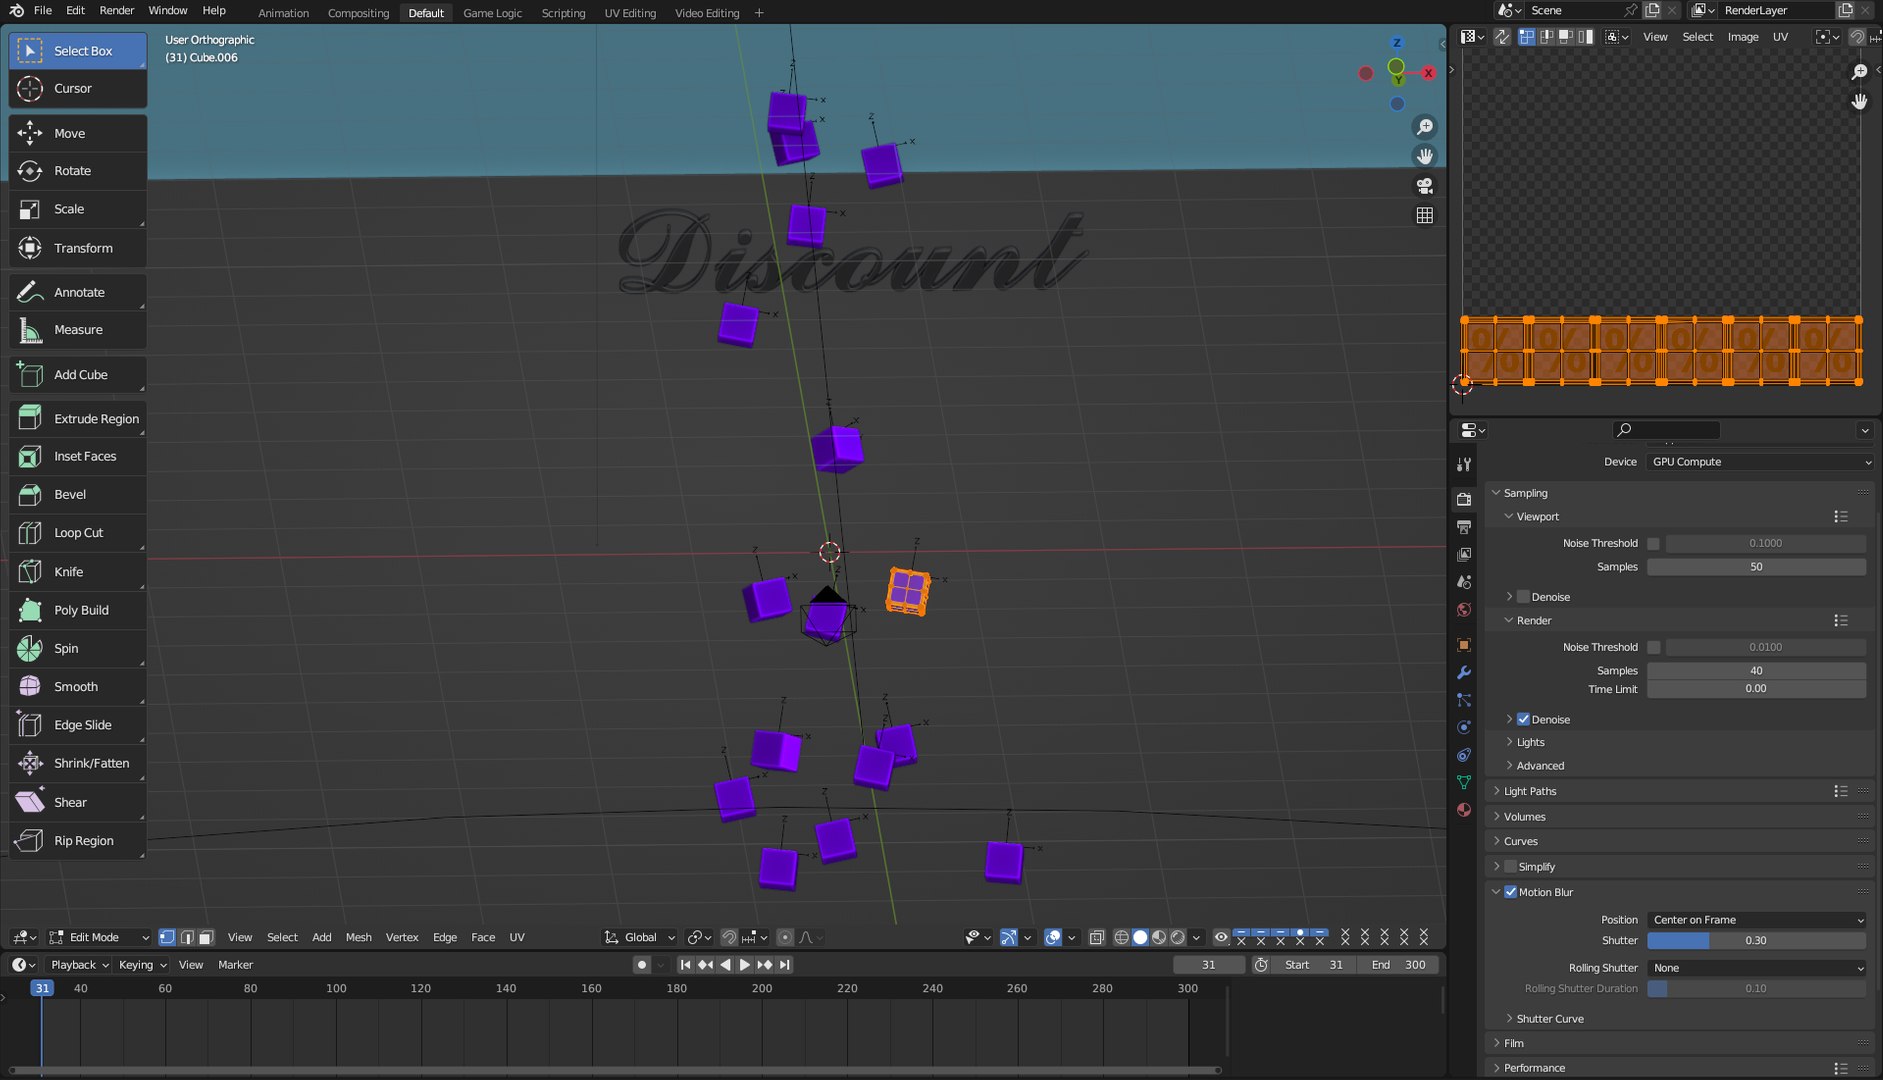Screen dimensions: 1883x1080
Task: Click the current frame field showing 31
Action: pyautogui.click(x=1209, y=965)
